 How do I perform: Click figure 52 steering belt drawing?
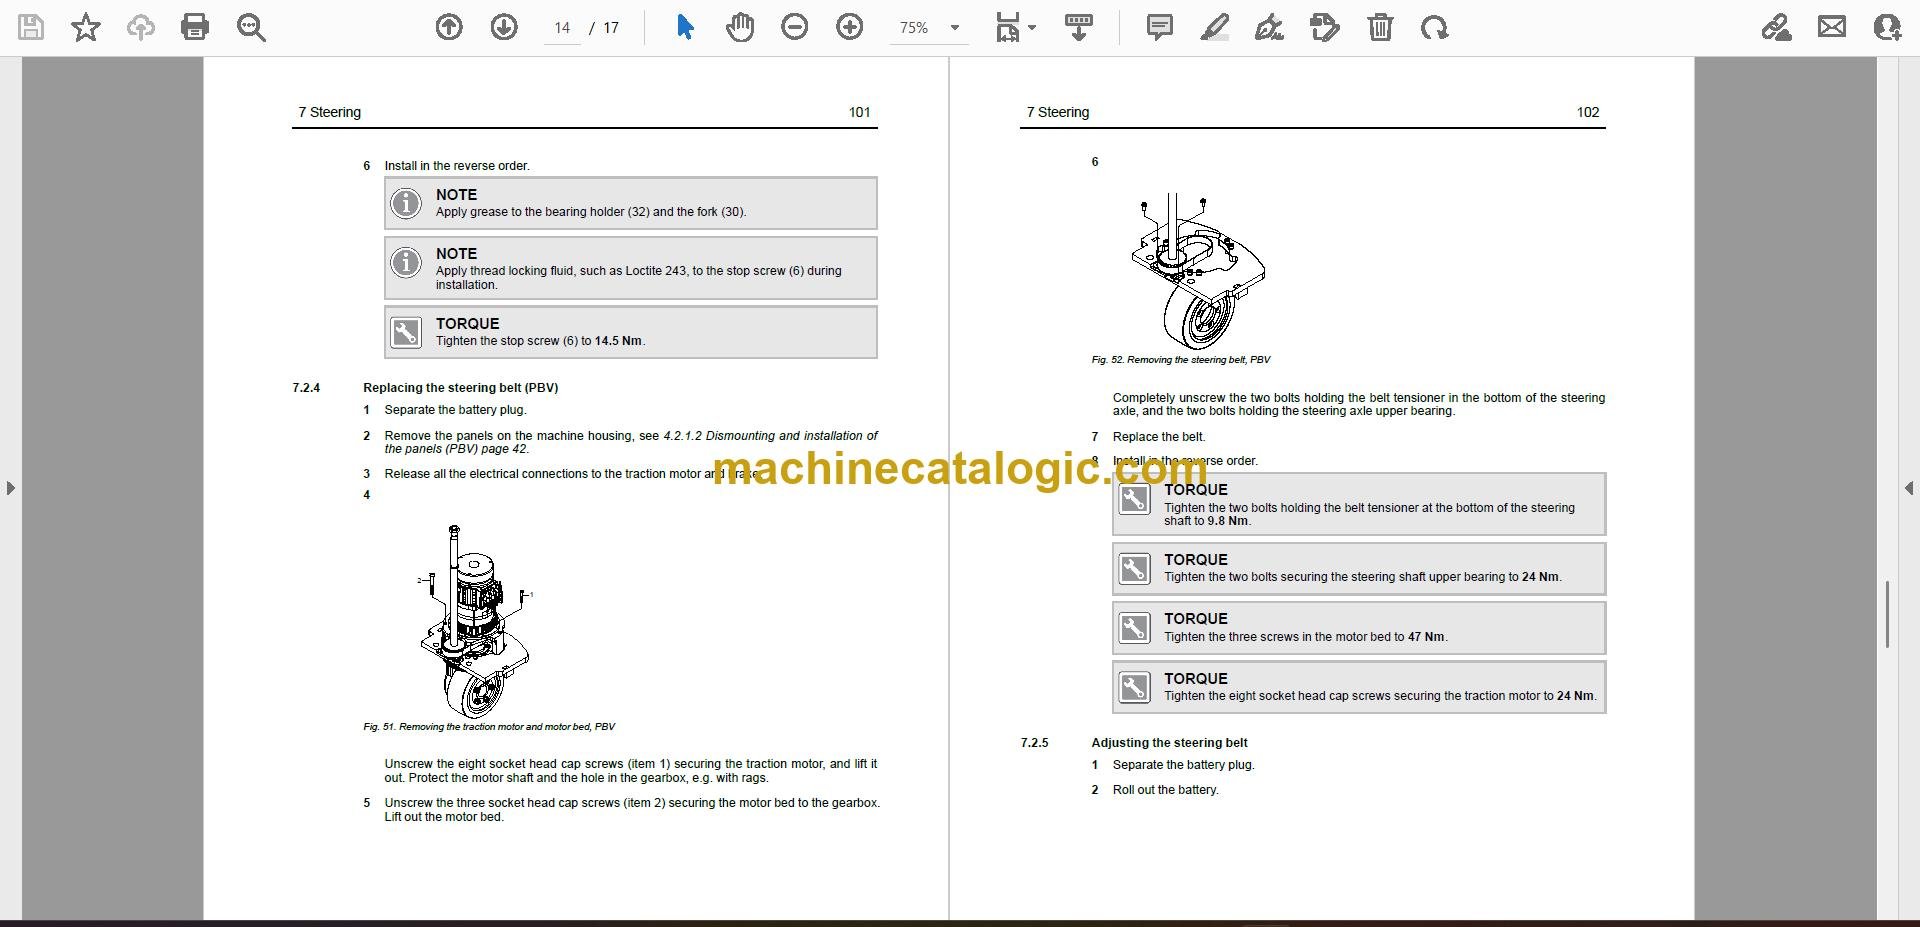pos(1197,270)
